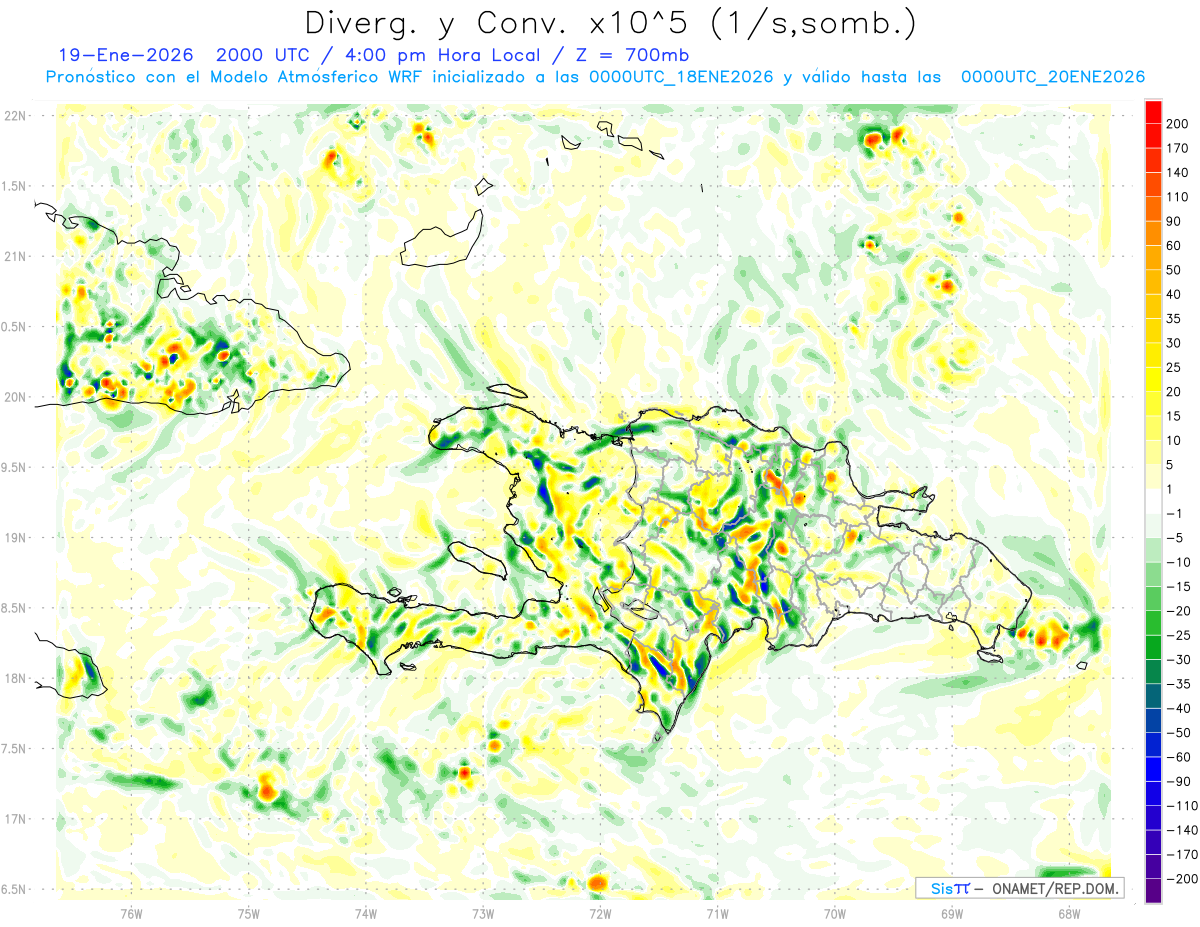Screen dimensions: 1200x927
Task: Click the '18N' latitude label
Action: point(15,678)
